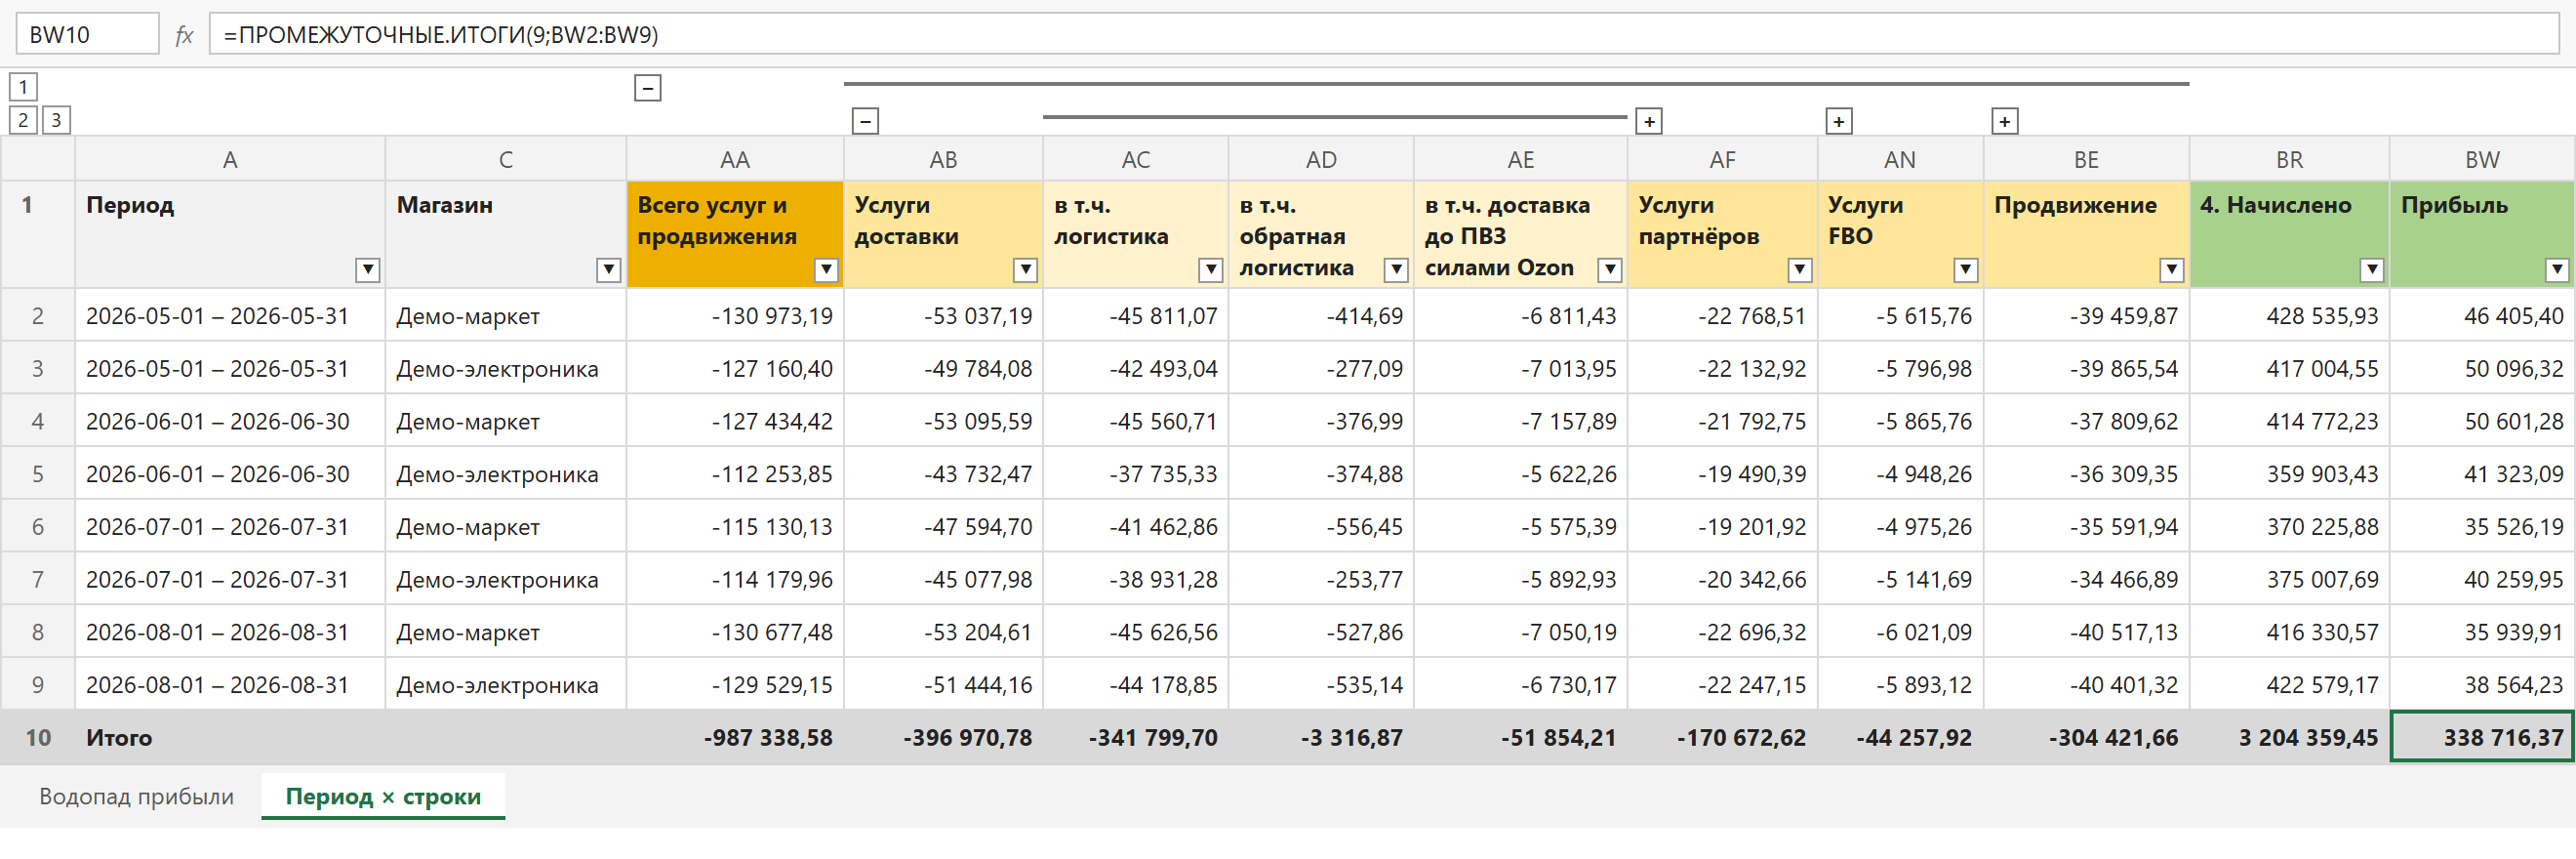Open filter dropdown for Услуги доставки
The width and height of the screenshot is (2576, 859).
point(1025,269)
